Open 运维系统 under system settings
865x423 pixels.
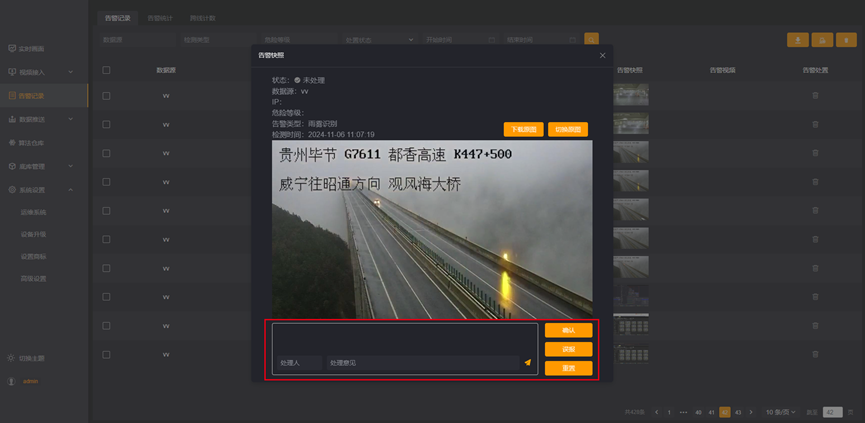(34, 212)
